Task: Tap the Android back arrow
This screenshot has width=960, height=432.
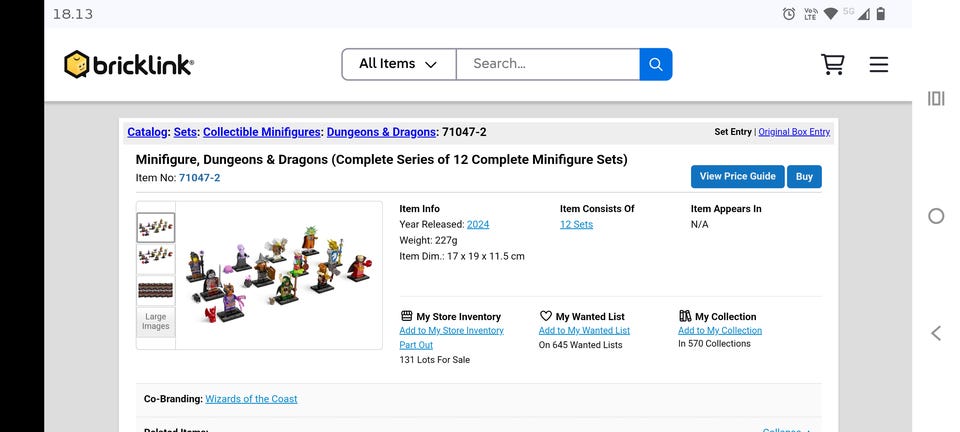Action: 936,333
